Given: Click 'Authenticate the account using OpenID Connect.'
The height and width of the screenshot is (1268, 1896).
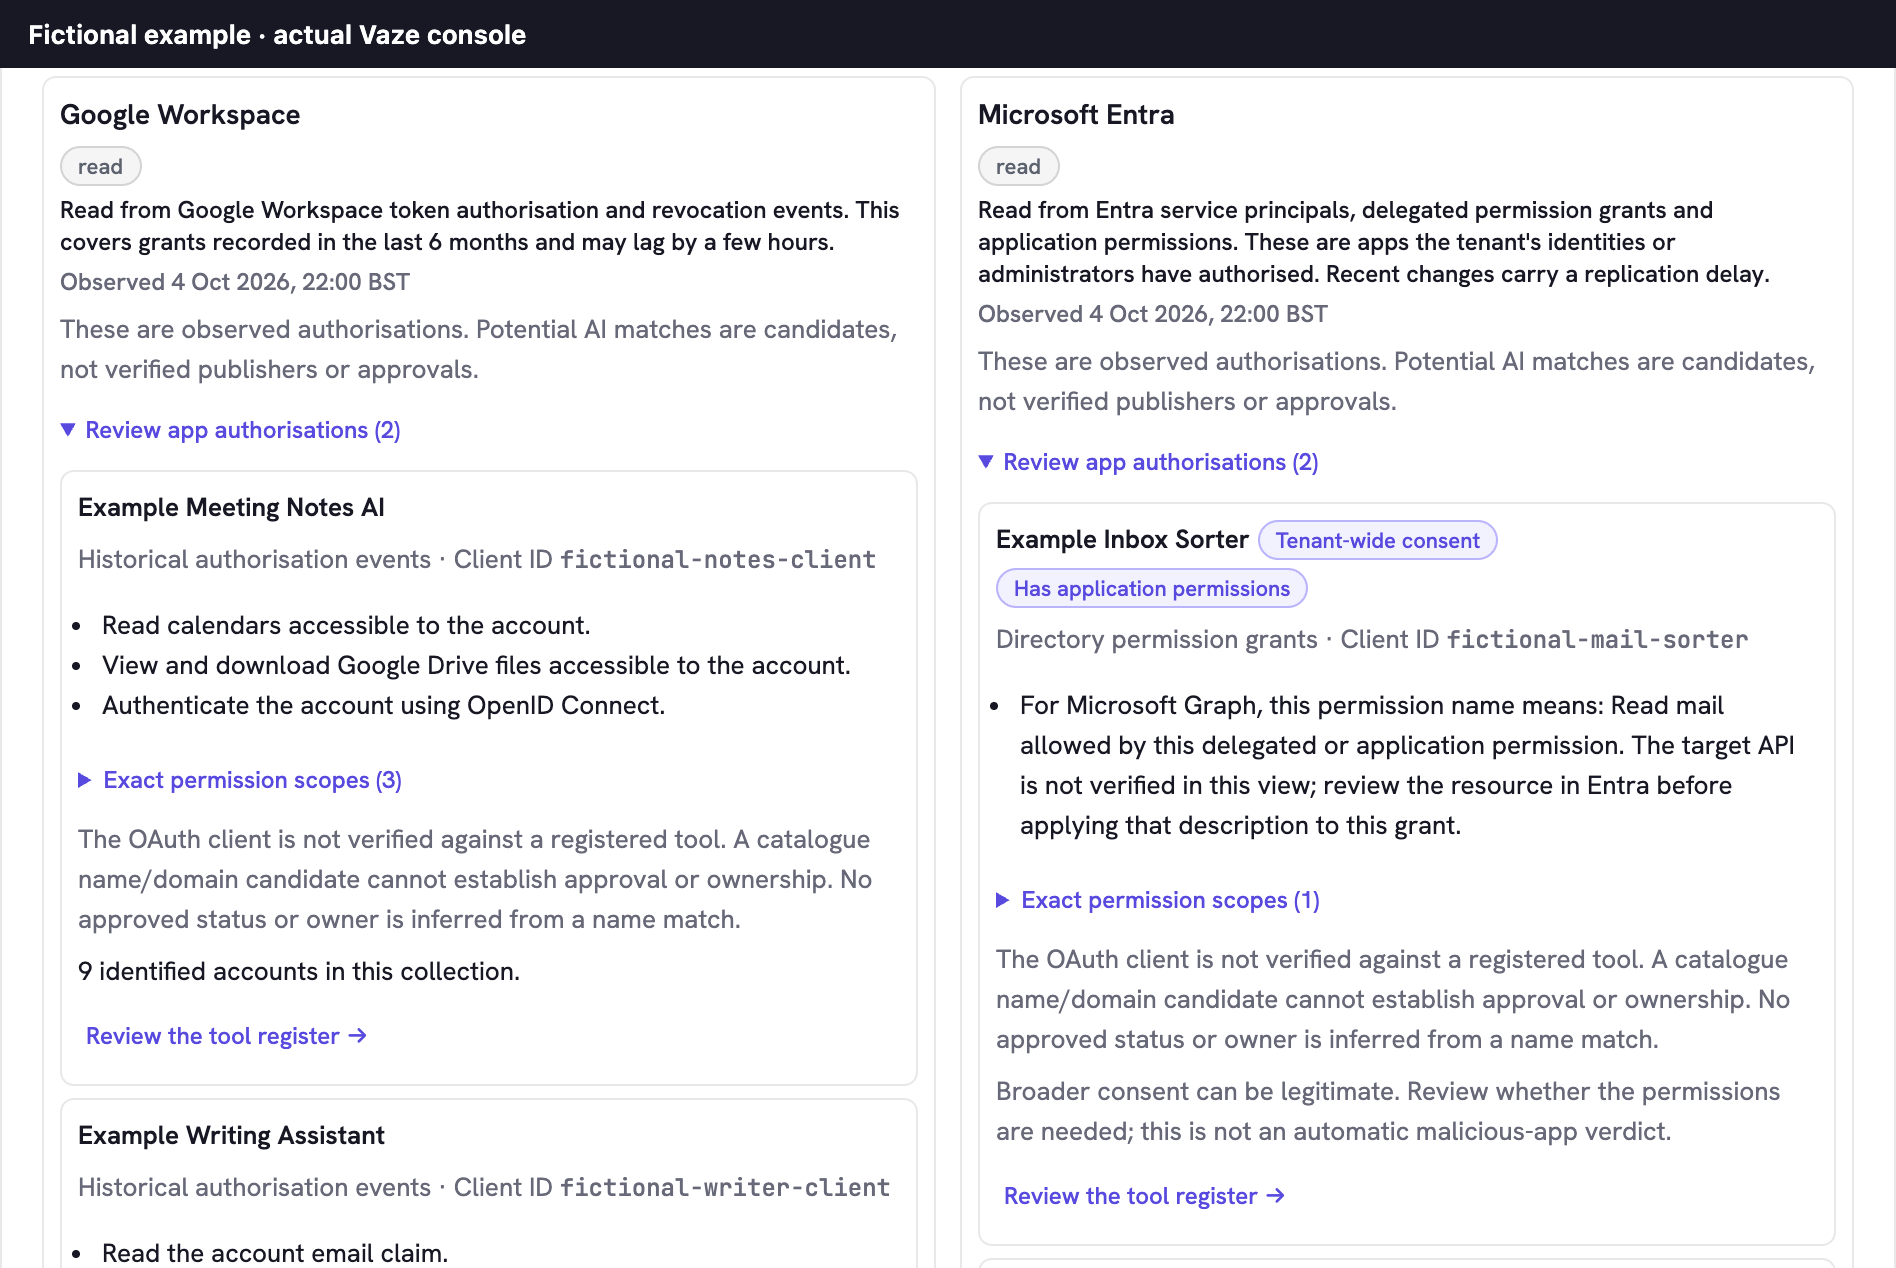Looking at the screenshot, I should 383,705.
